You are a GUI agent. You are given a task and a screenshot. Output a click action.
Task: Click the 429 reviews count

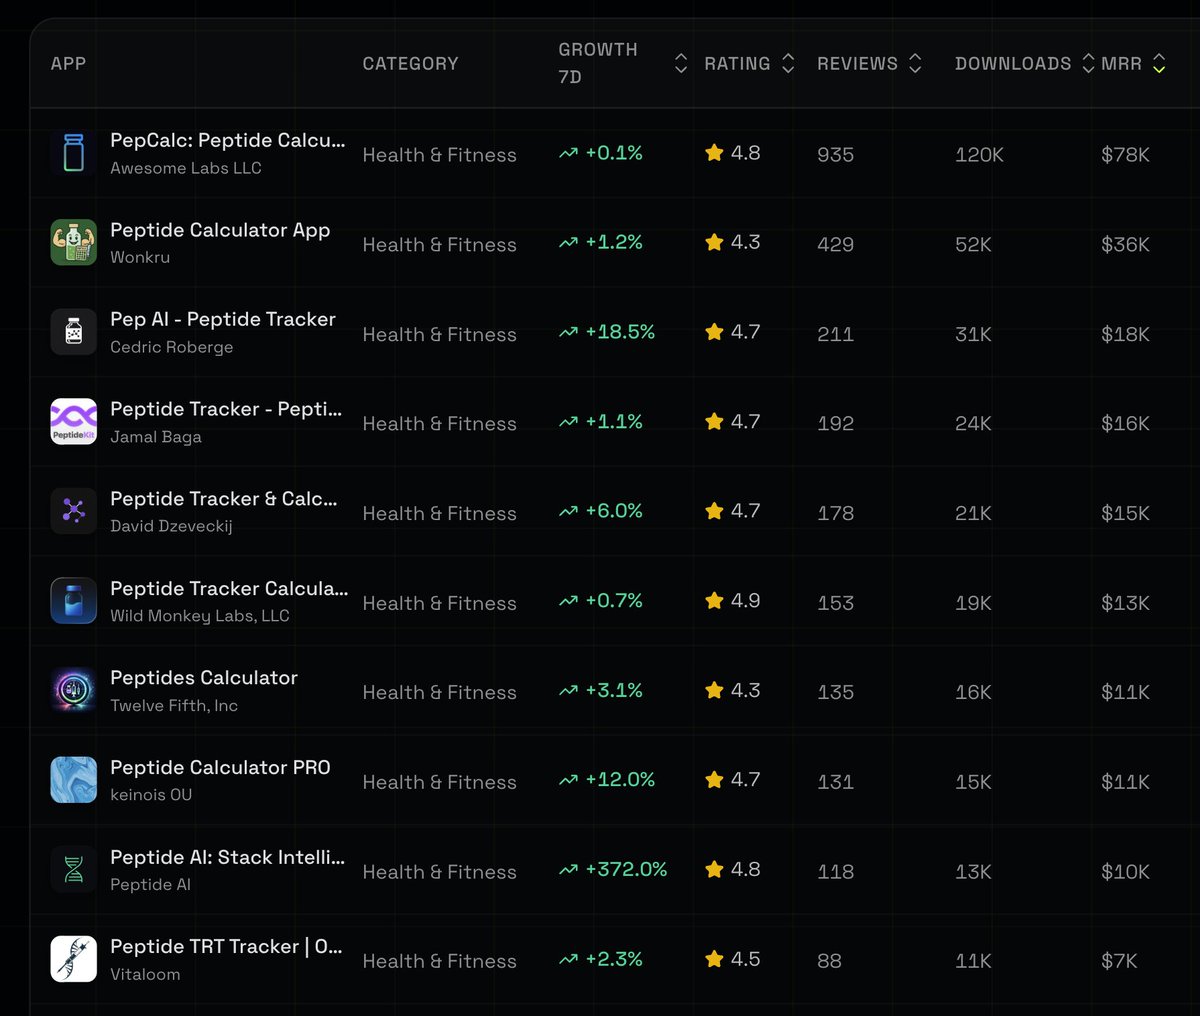pyautogui.click(x=835, y=244)
